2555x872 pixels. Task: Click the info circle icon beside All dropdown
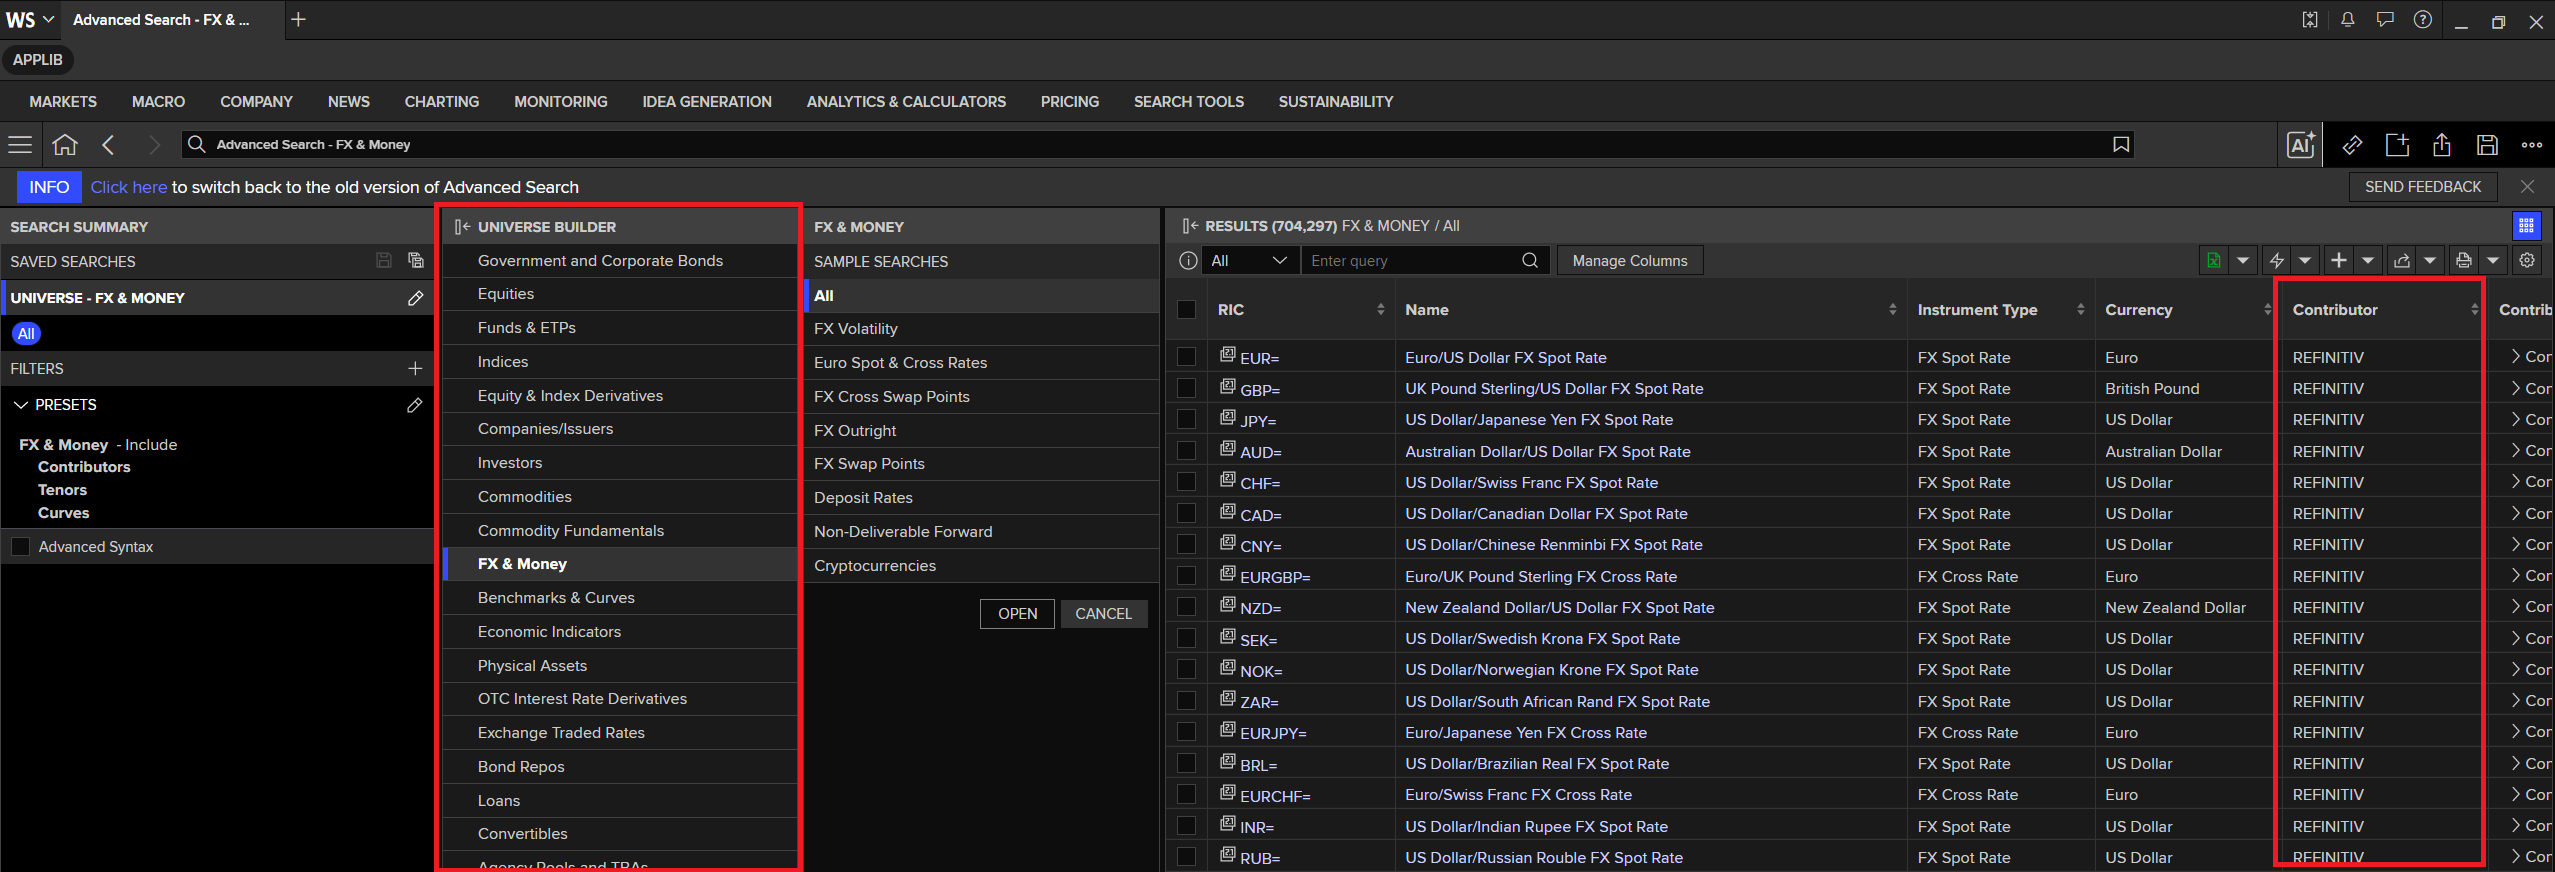(x=1188, y=261)
